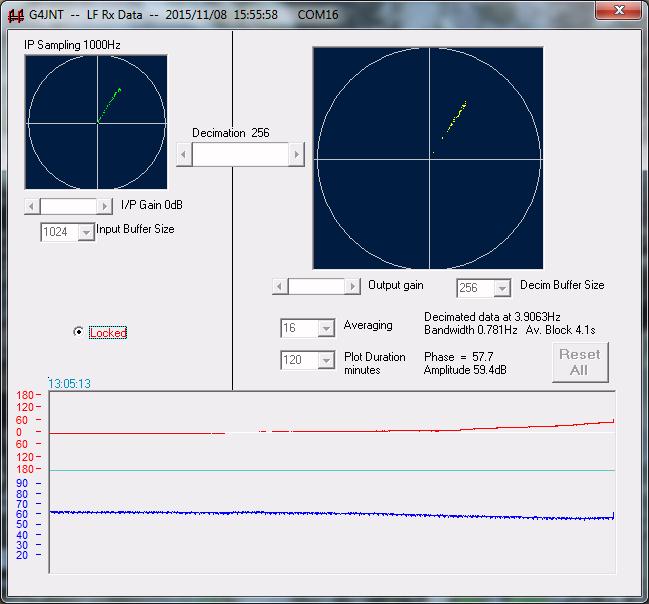Toggle the Locked radio button

click(x=78, y=332)
